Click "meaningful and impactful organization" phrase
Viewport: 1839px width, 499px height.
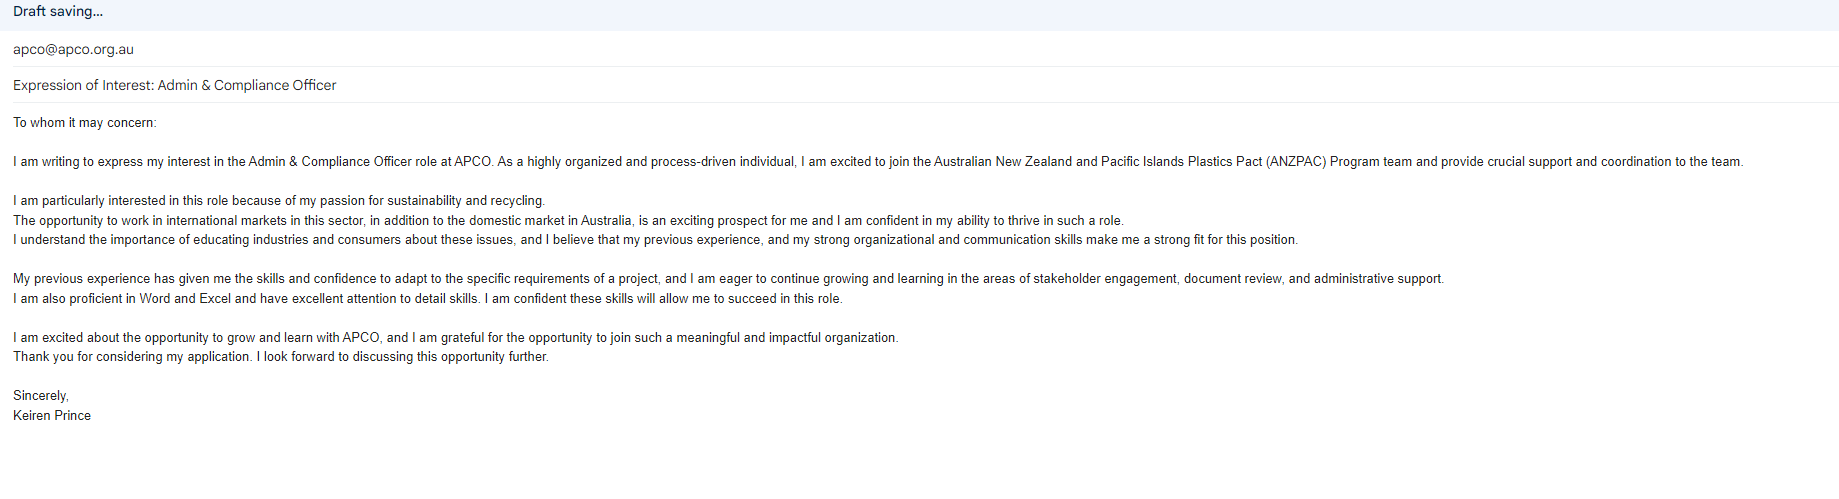786,338
